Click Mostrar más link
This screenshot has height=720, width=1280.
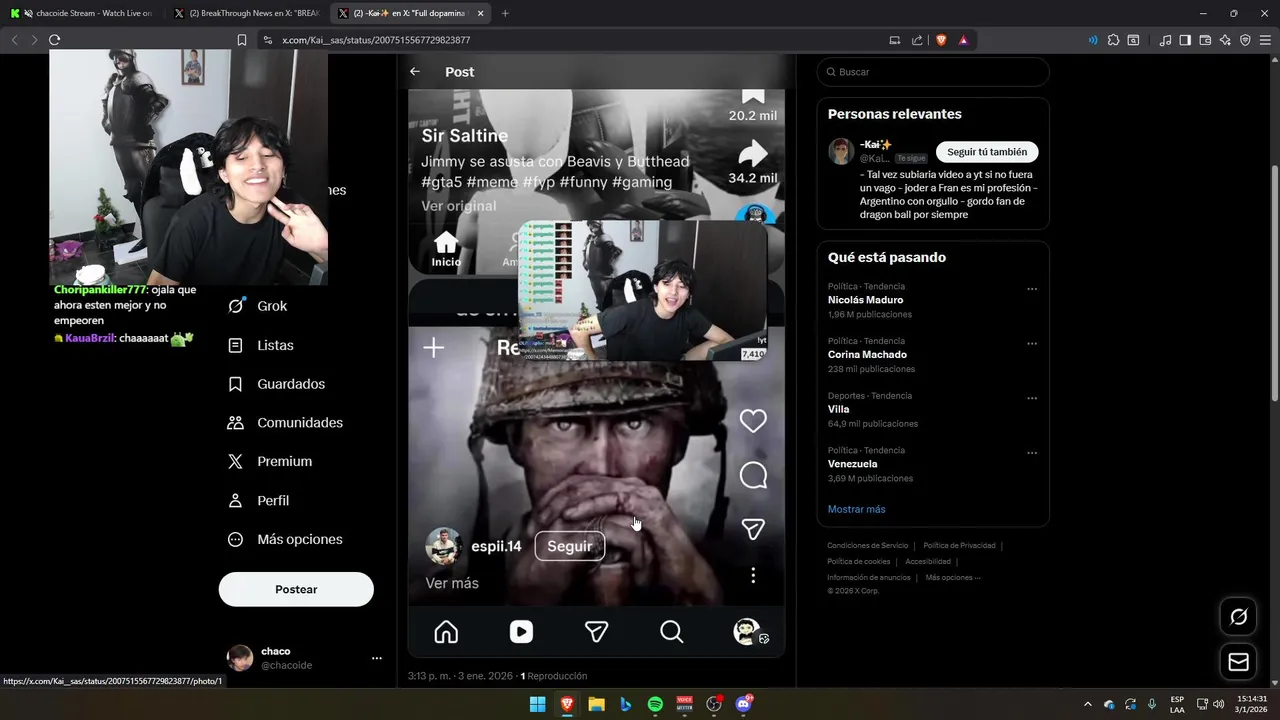pyautogui.click(x=856, y=509)
